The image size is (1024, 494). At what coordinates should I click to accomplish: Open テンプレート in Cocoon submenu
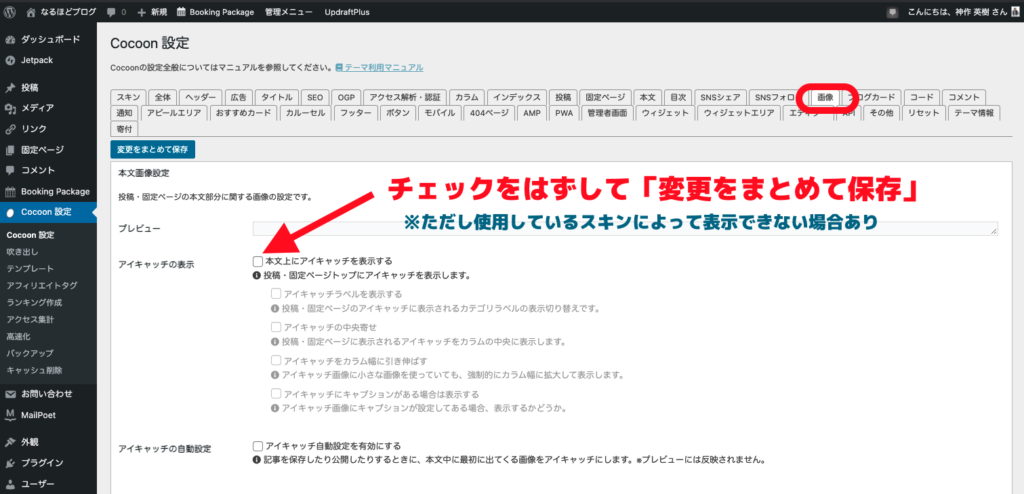(30, 269)
